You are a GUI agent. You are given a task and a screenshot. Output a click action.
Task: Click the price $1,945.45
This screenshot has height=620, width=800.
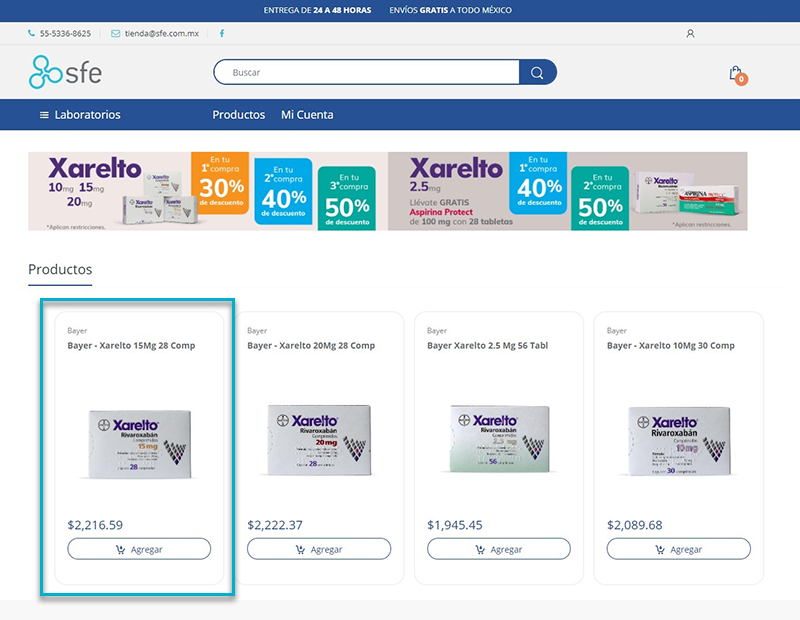[455, 525]
